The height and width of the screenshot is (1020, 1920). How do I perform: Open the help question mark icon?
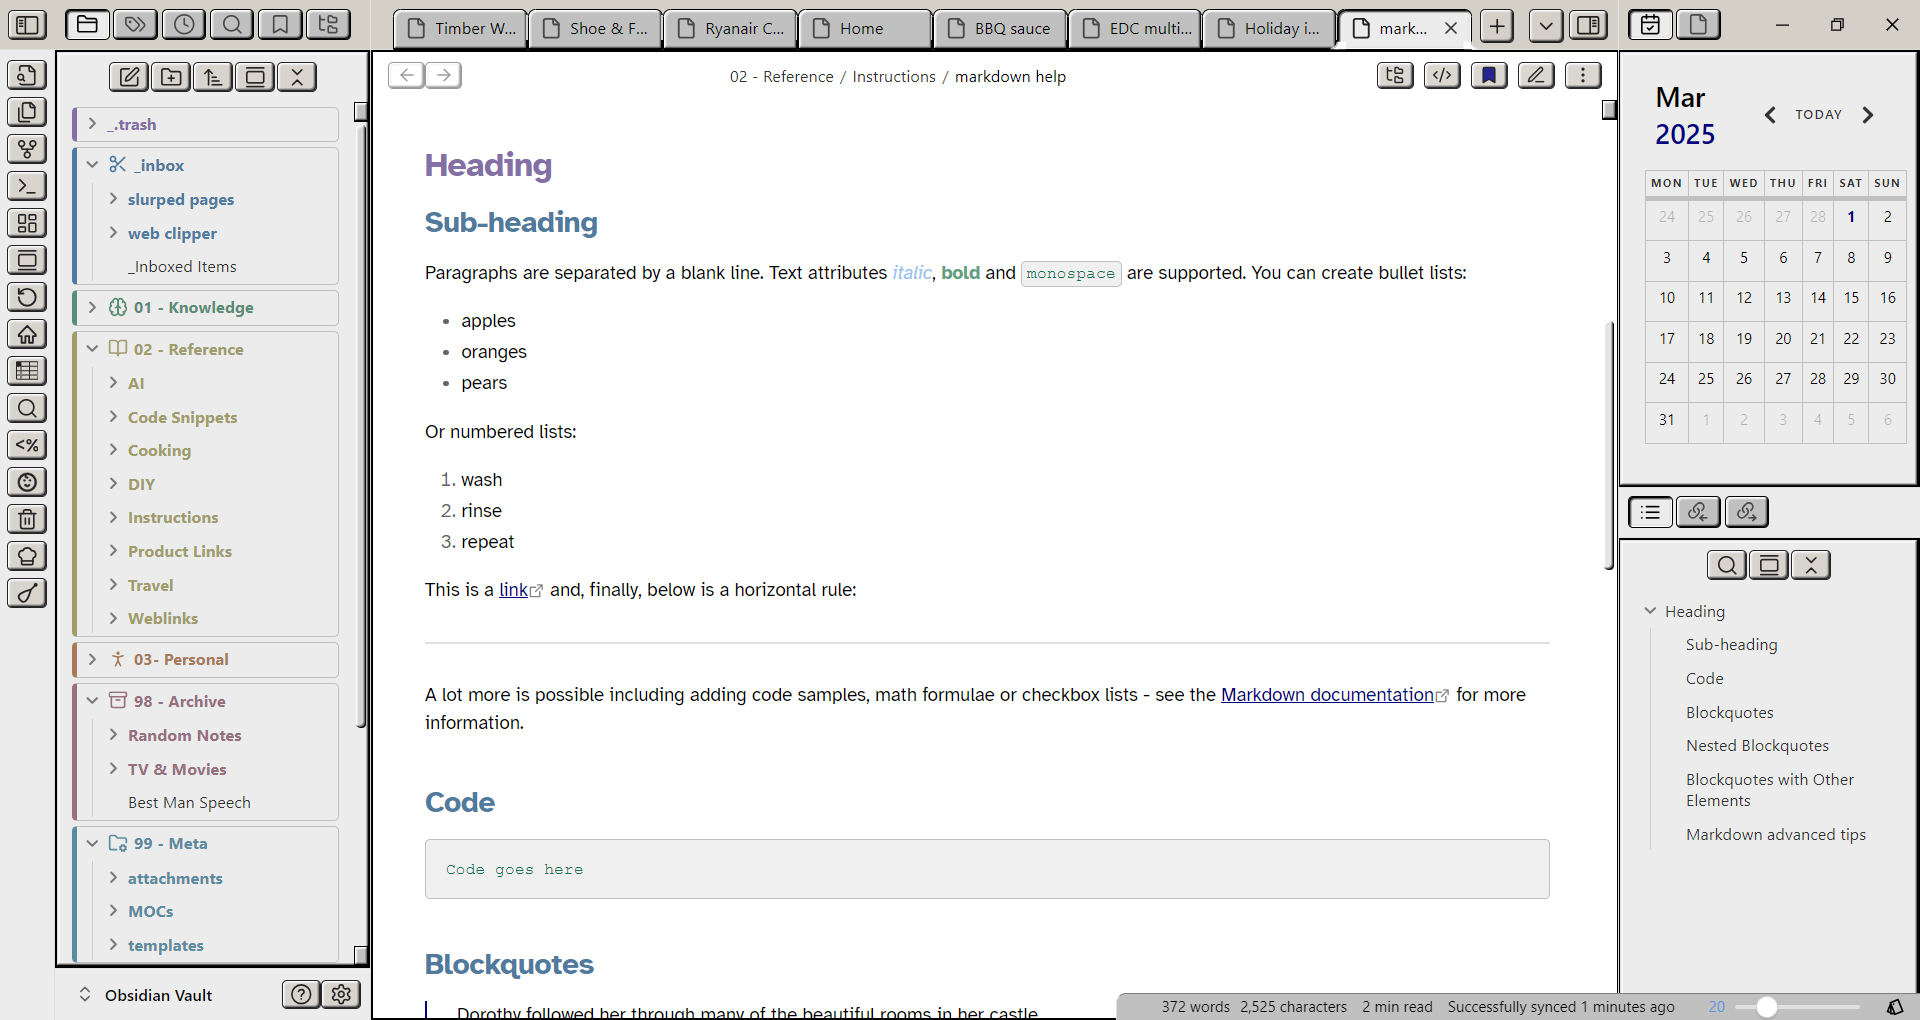point(301,994)
